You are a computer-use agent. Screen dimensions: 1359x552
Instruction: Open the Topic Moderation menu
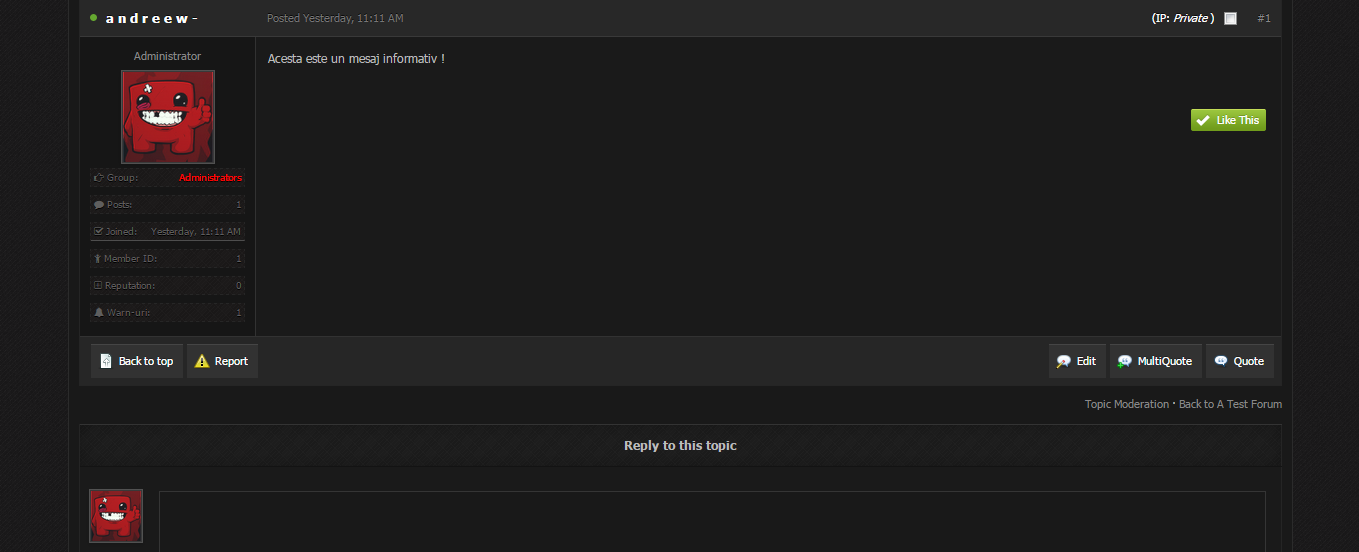[1126, 404]
